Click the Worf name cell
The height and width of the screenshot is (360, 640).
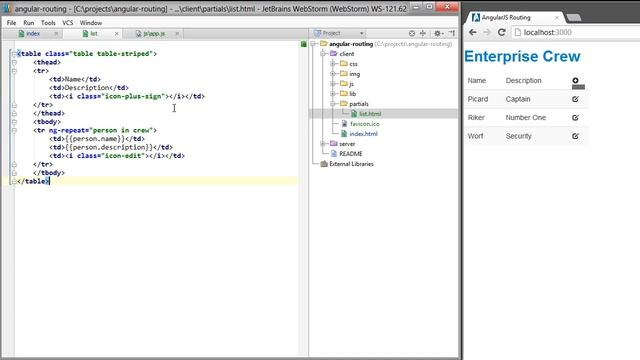[x=476, y=136]
